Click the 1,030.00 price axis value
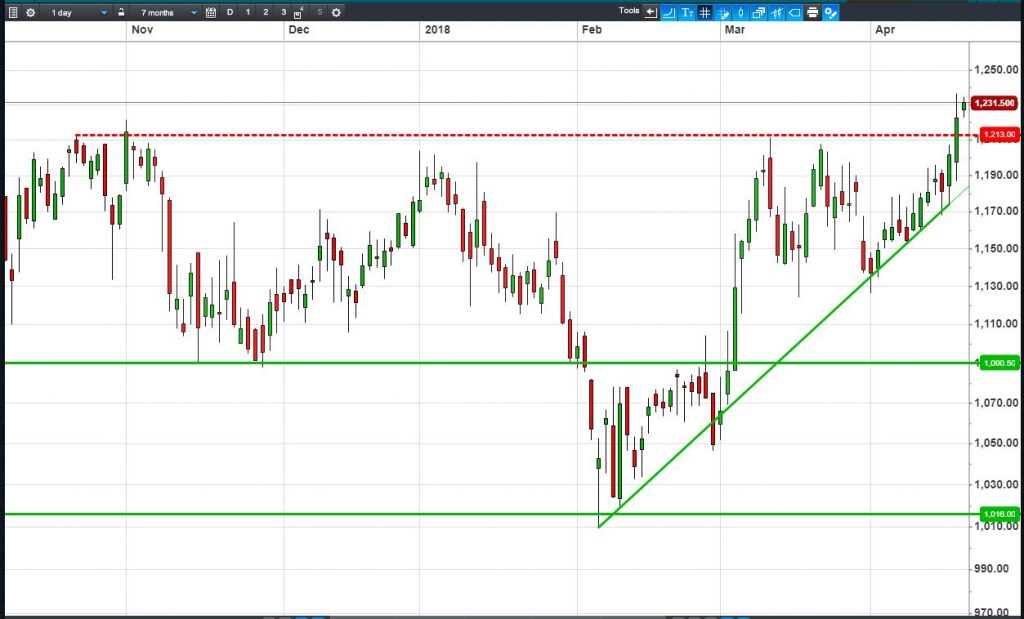Viewport: 1024px width, 619px height. point(996,484)
